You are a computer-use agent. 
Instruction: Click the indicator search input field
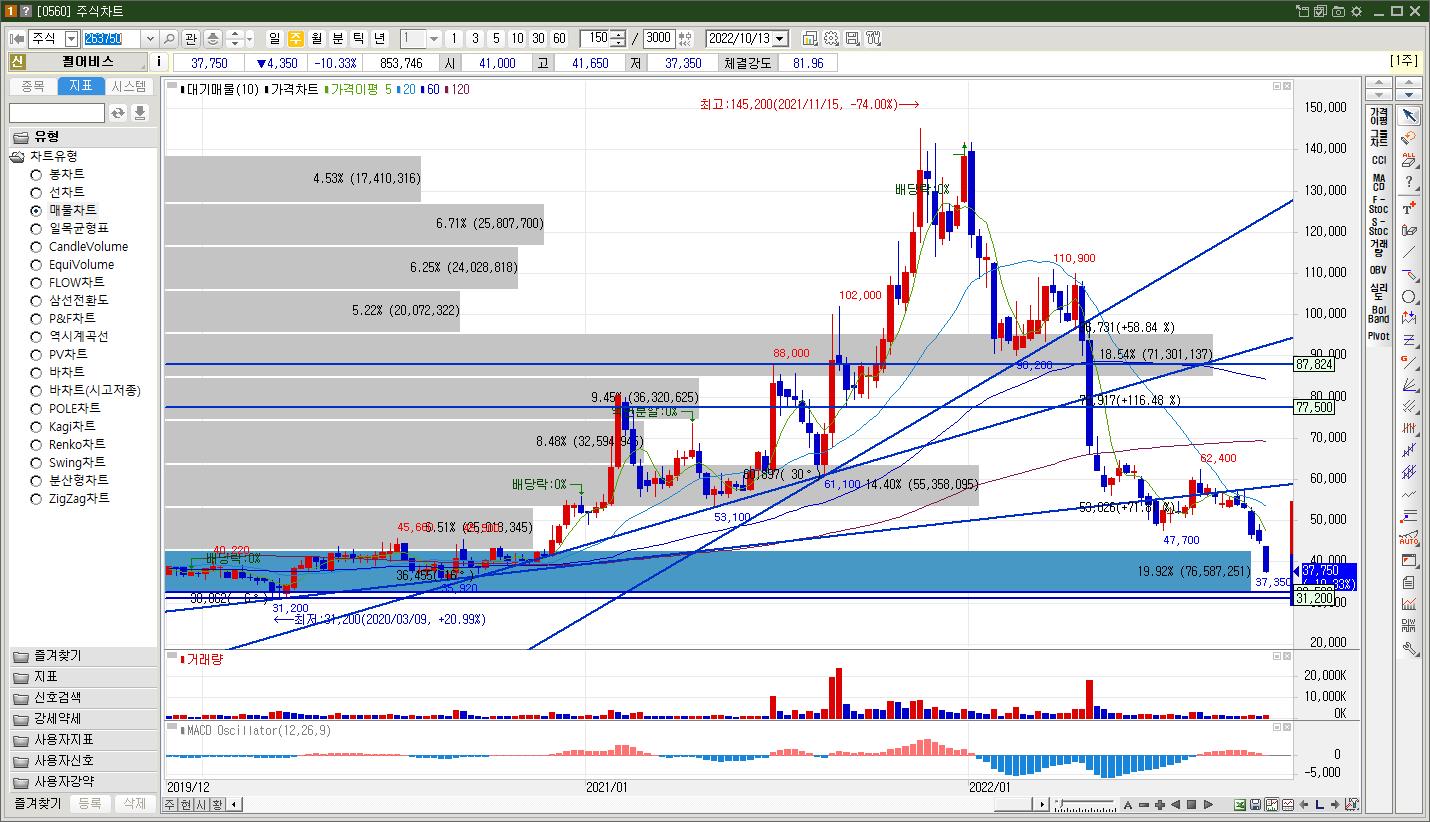[57, 113]
